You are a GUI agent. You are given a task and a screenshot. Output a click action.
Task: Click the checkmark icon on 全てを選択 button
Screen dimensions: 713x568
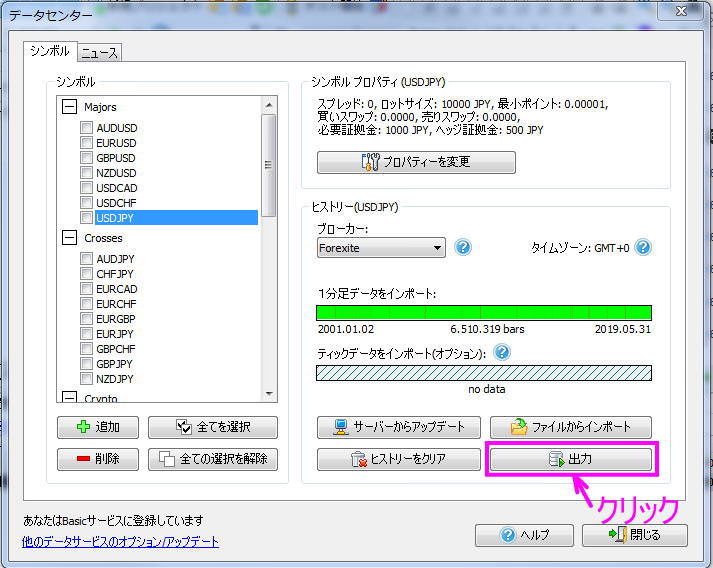pyautogui.click(x=184, y=427)
